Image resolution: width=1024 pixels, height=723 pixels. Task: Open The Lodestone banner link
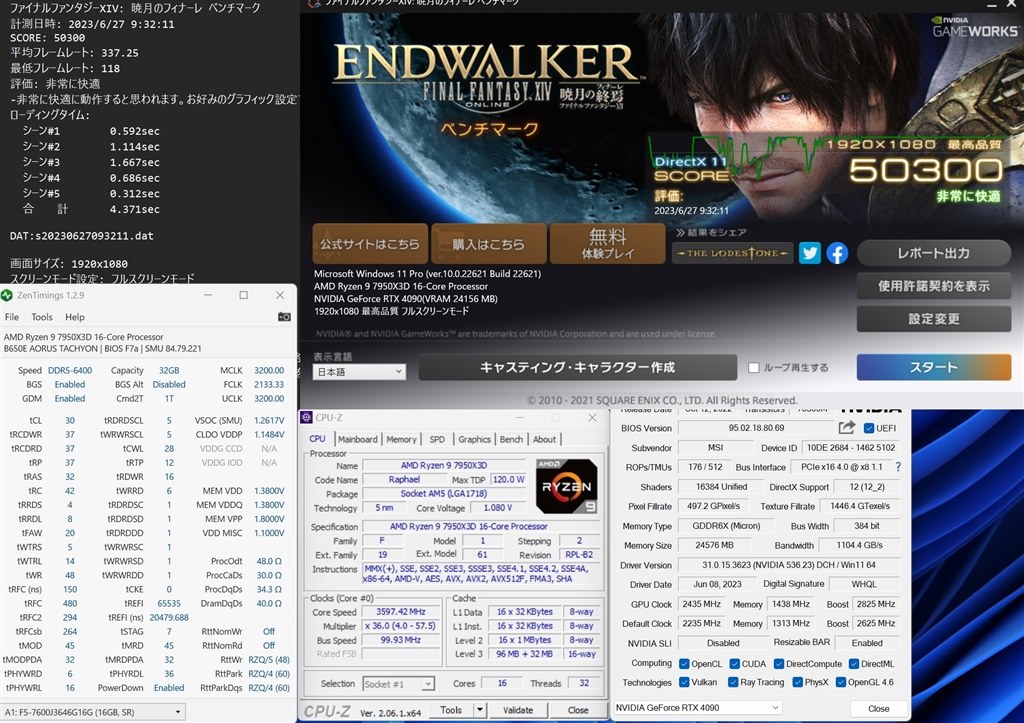click(733, 253)
